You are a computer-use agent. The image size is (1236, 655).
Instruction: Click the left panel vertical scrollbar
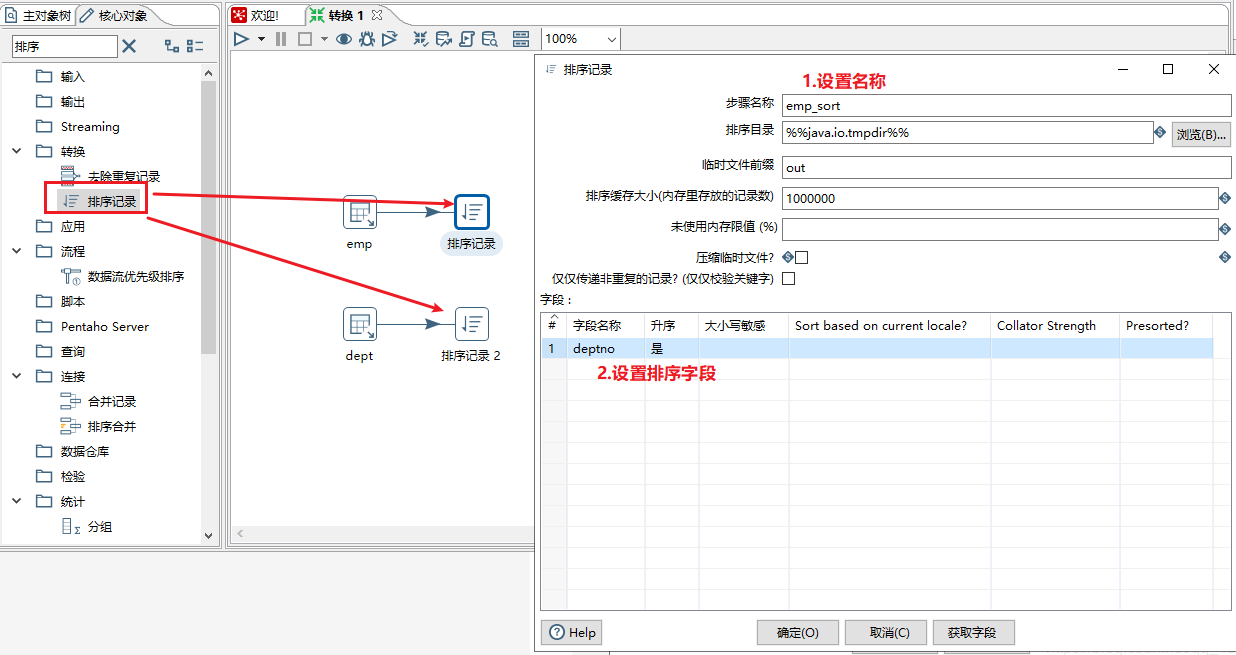pos(209,216)
